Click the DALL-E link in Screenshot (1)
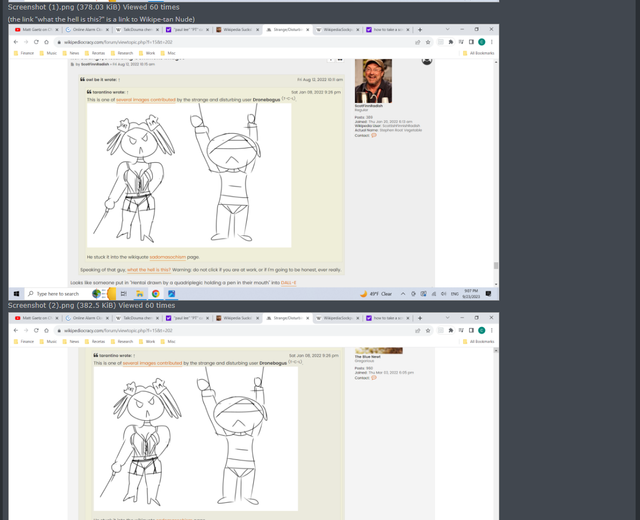Viewport: 640px width, 520px height. click(x=289, y=282)
